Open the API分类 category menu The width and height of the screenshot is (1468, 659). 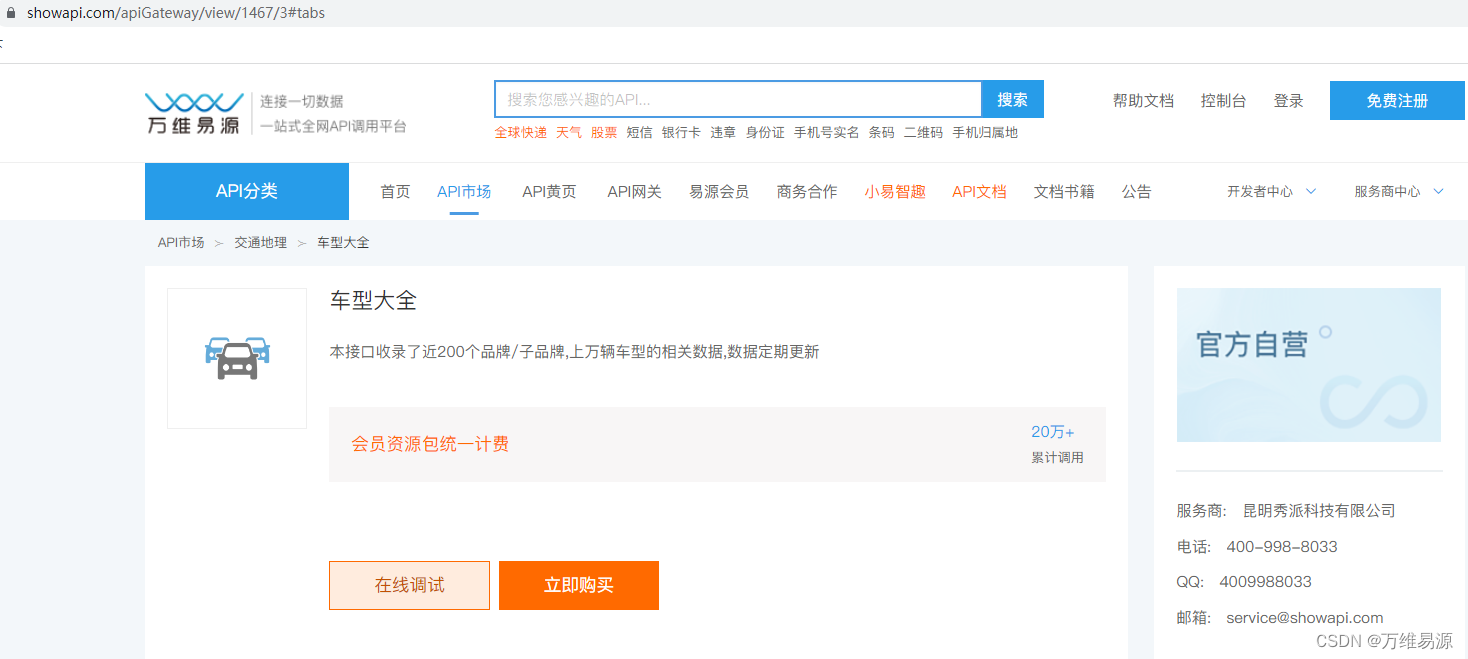[x=247, y=191]
